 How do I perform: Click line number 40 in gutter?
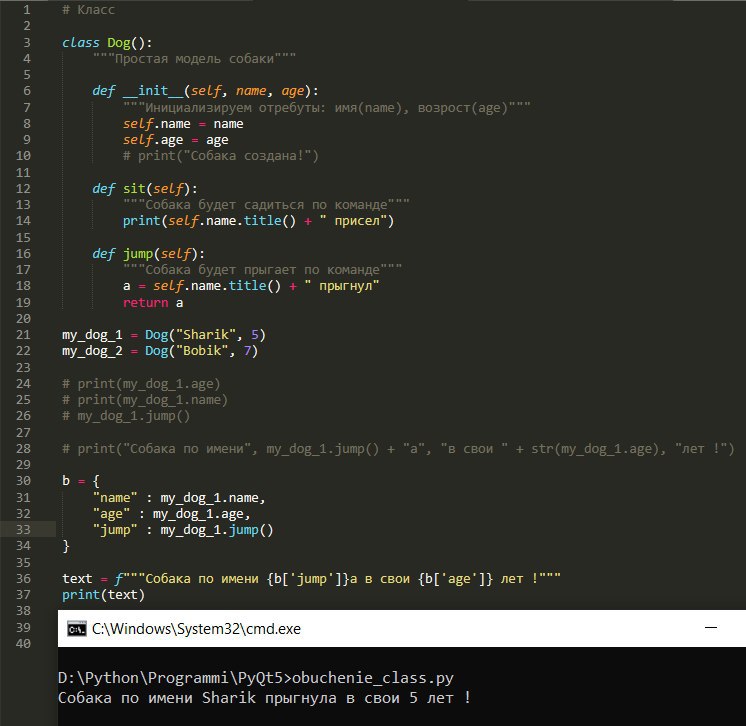(x=23, y=643)
